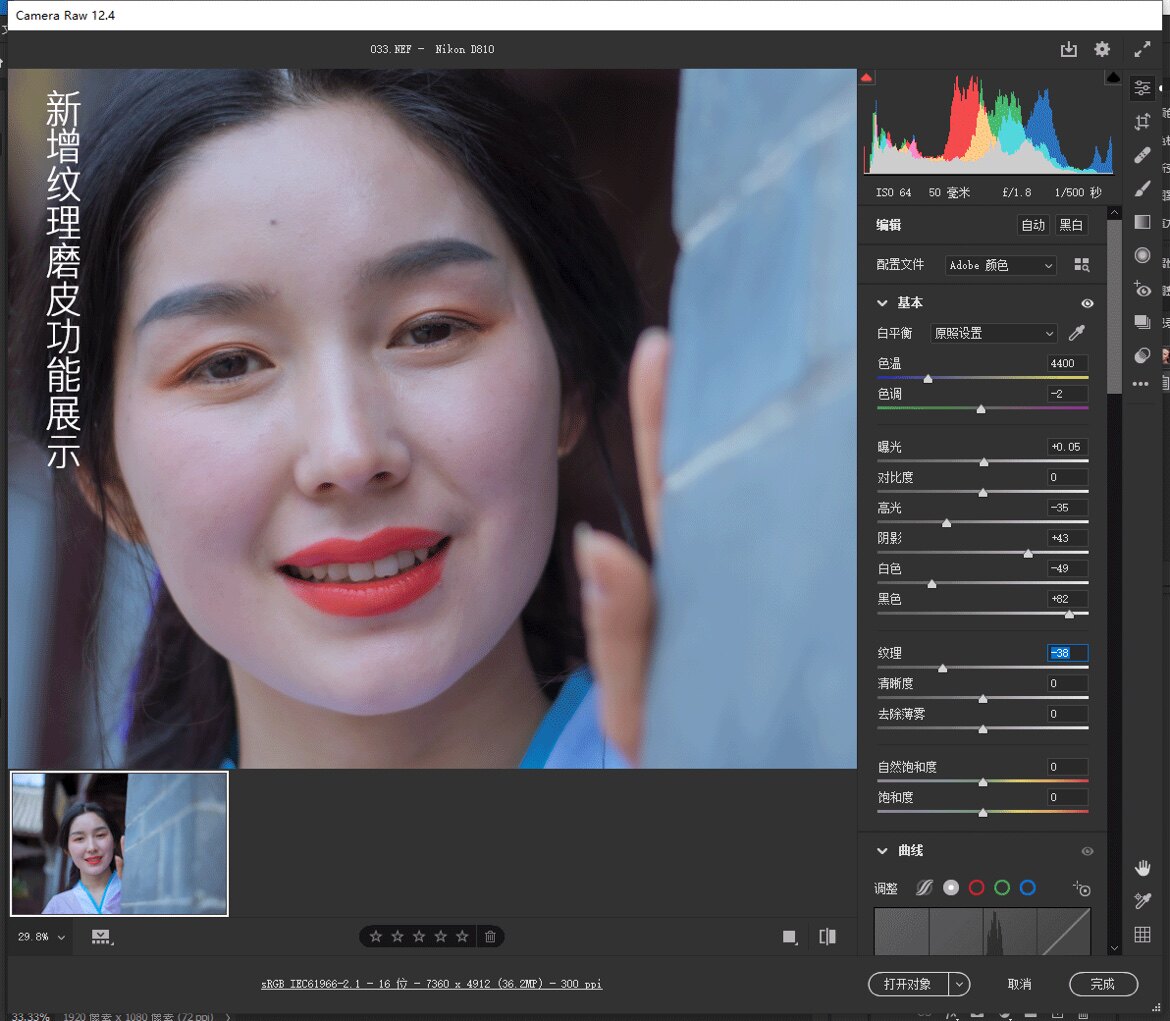Toggle shadow clipping warning in histogram
This screenshot has height=1021, width=1170.
pyautogui.click(x=867, y=78)
